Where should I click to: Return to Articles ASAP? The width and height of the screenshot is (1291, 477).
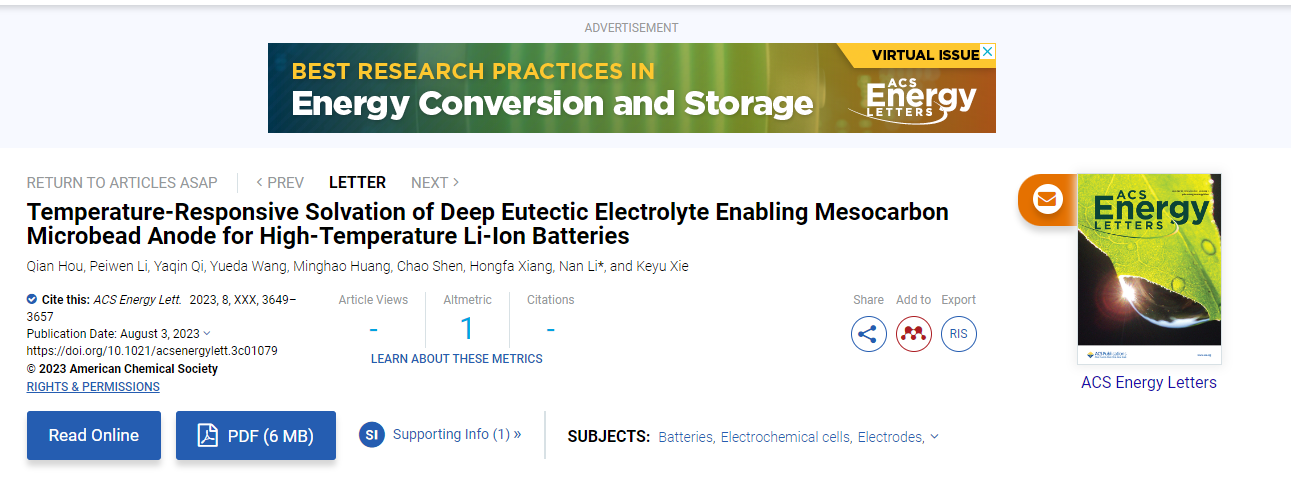pos(122,182)
